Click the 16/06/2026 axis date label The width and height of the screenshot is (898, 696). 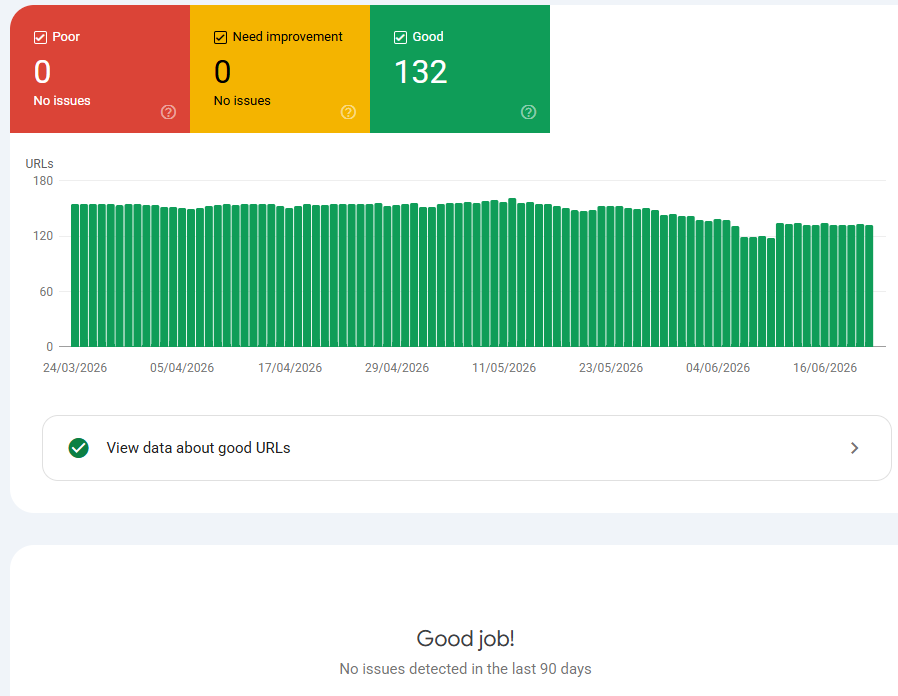[825, 368]
